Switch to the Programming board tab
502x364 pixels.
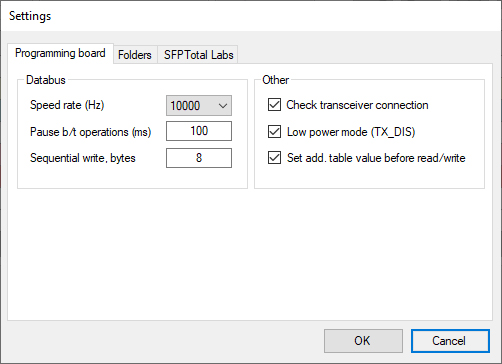(60, 53)
